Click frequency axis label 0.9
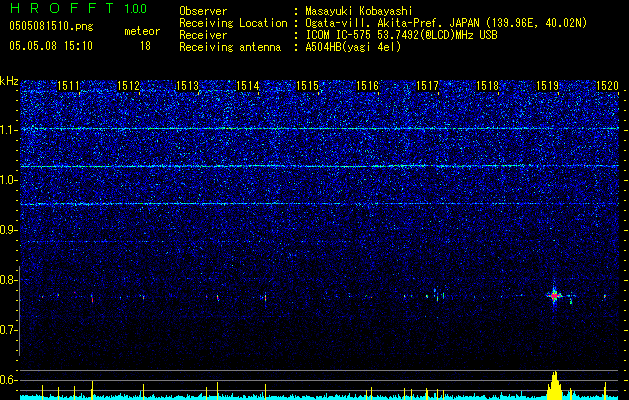 tap(8, 230)
